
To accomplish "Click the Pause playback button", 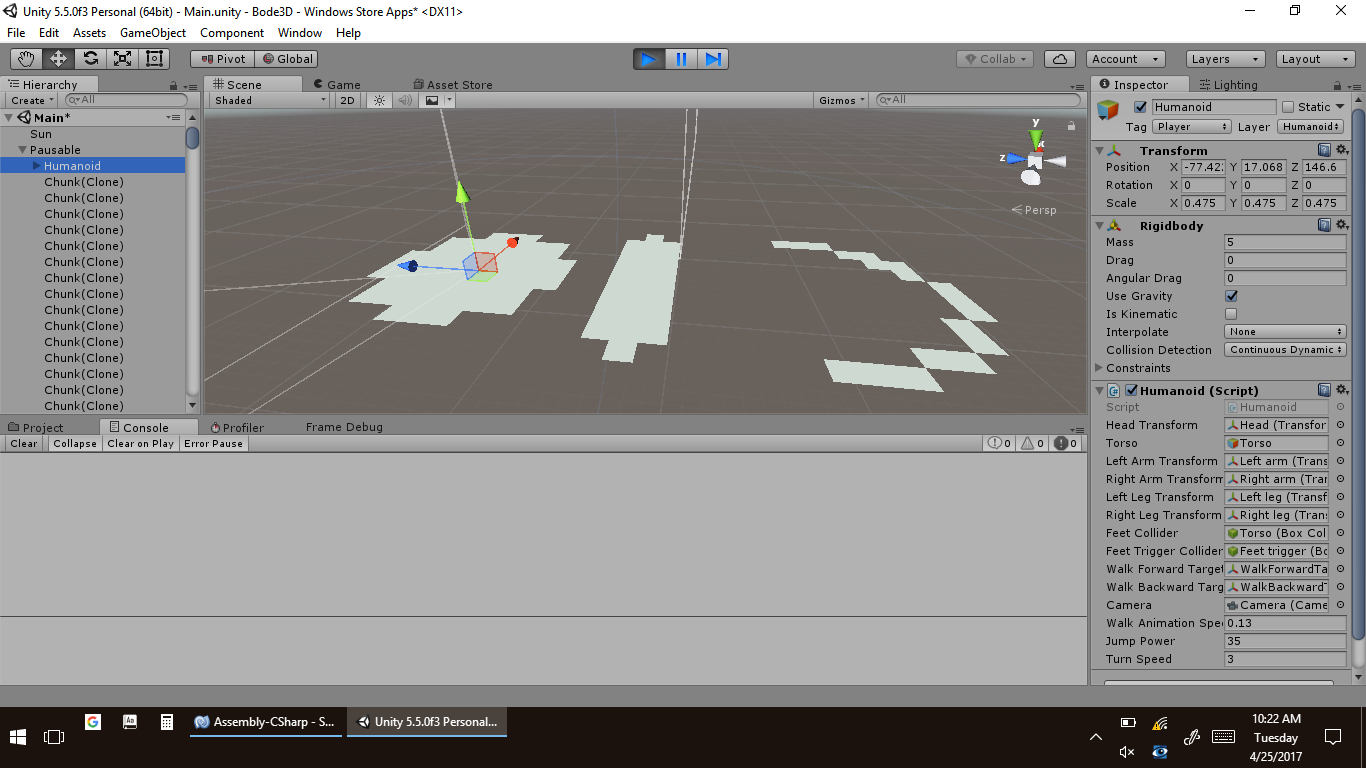I will coord(681,59).
